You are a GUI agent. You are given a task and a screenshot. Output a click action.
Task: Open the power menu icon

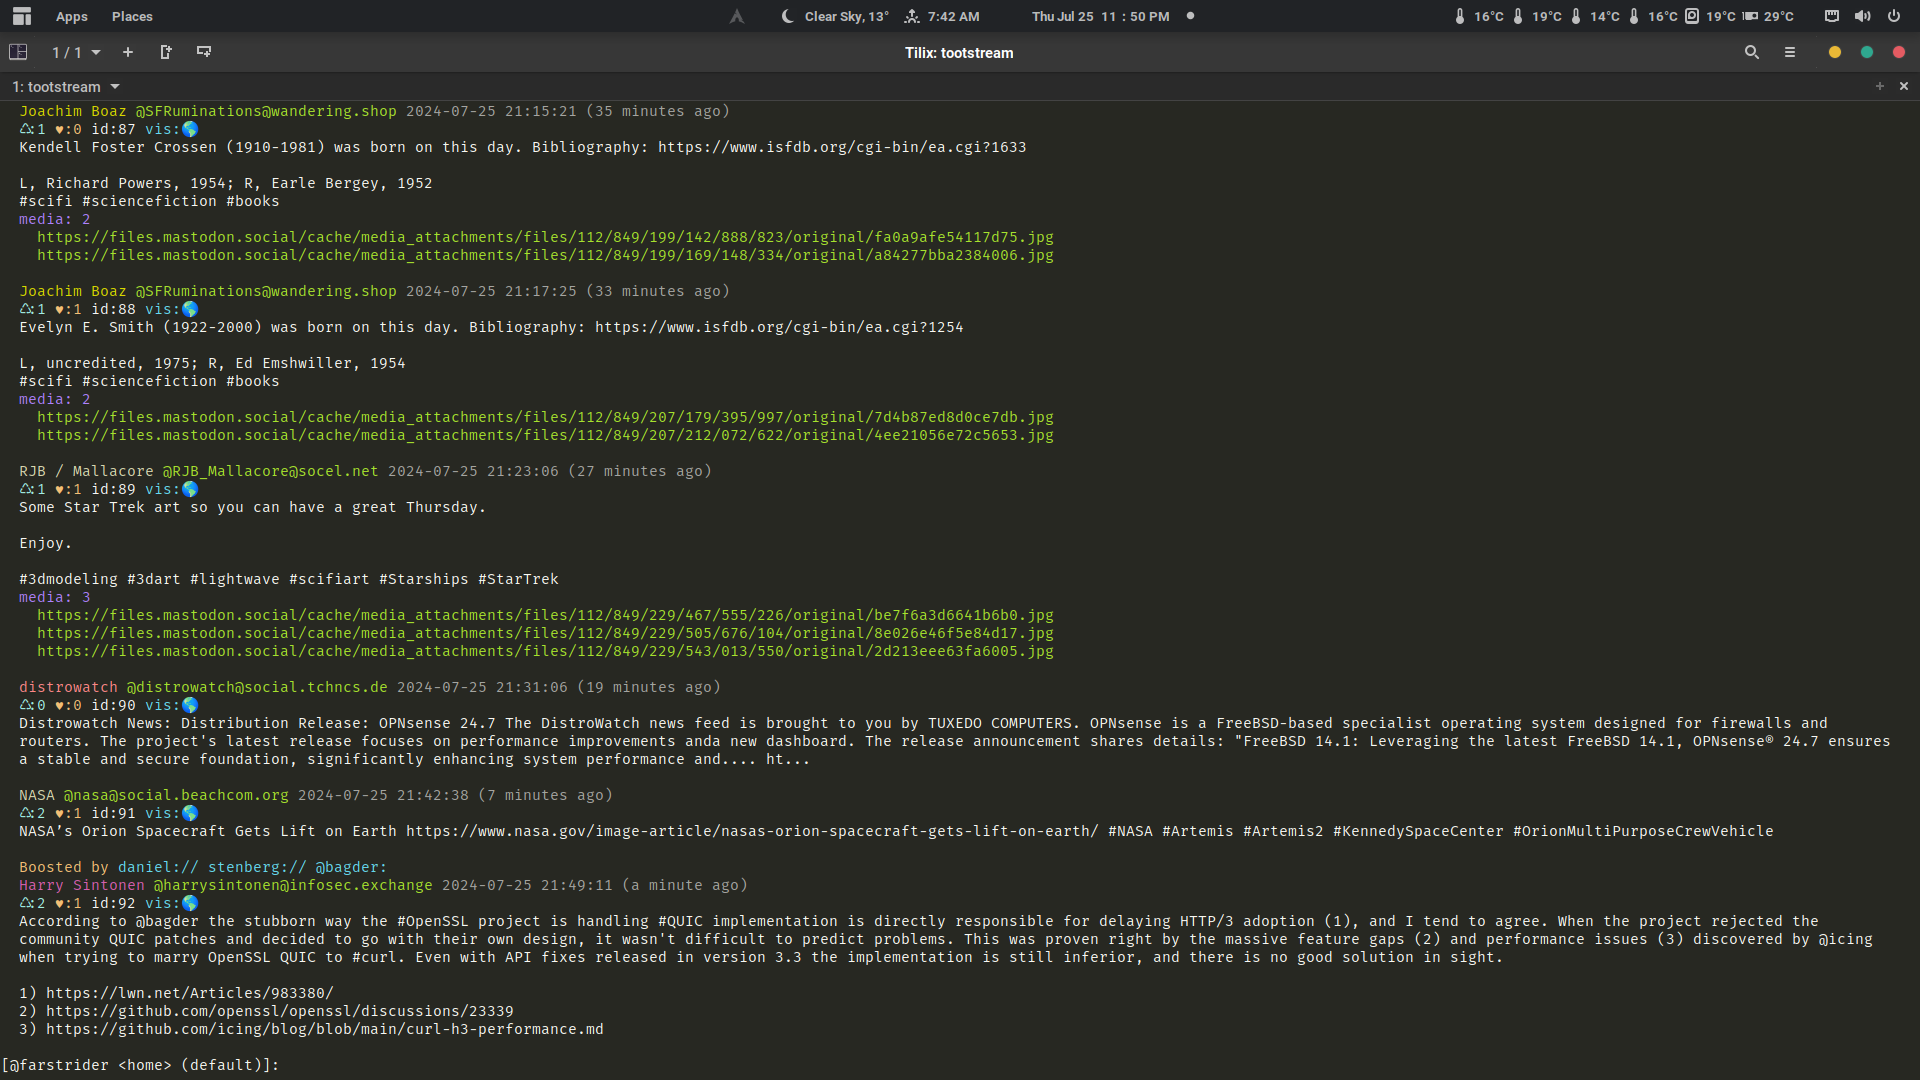pyautogui.click(x=1894, y=16)
